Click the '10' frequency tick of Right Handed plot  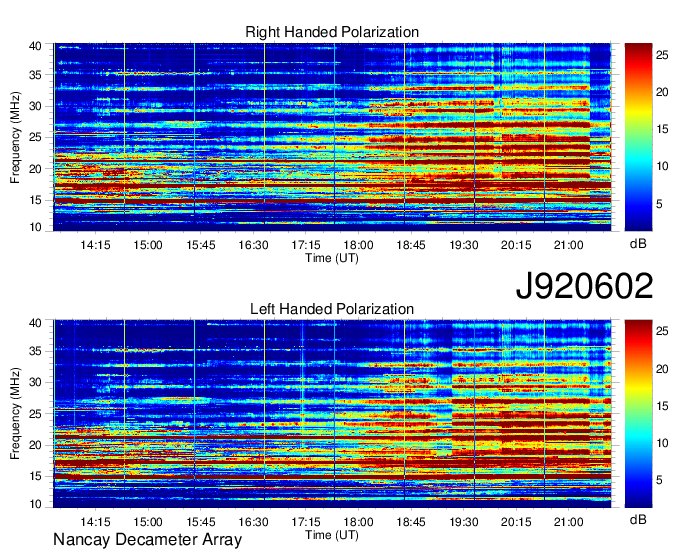pyautogui.click(x=35, y=227)
